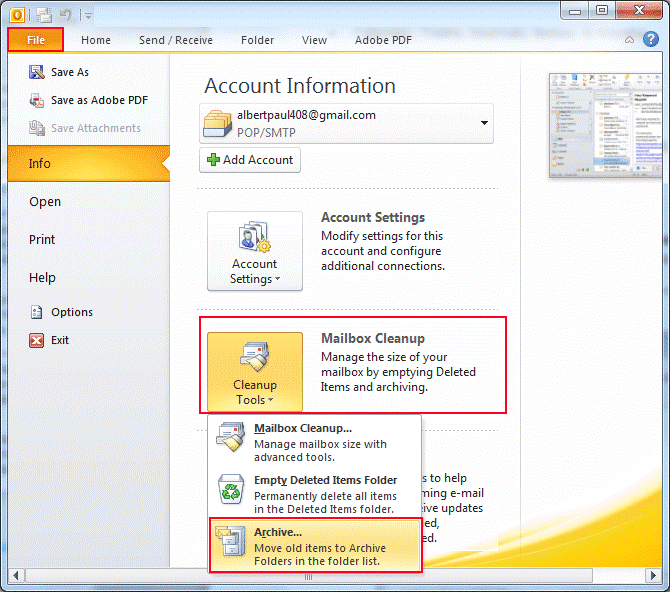
Task: Minimize the Outlook window
Action: click(575, 11)
